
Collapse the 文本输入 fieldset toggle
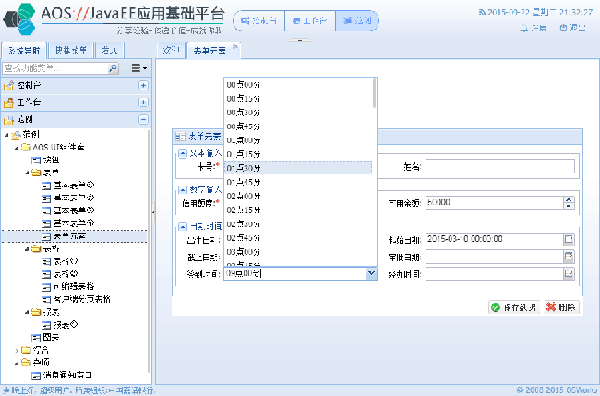tap(183, 154)
